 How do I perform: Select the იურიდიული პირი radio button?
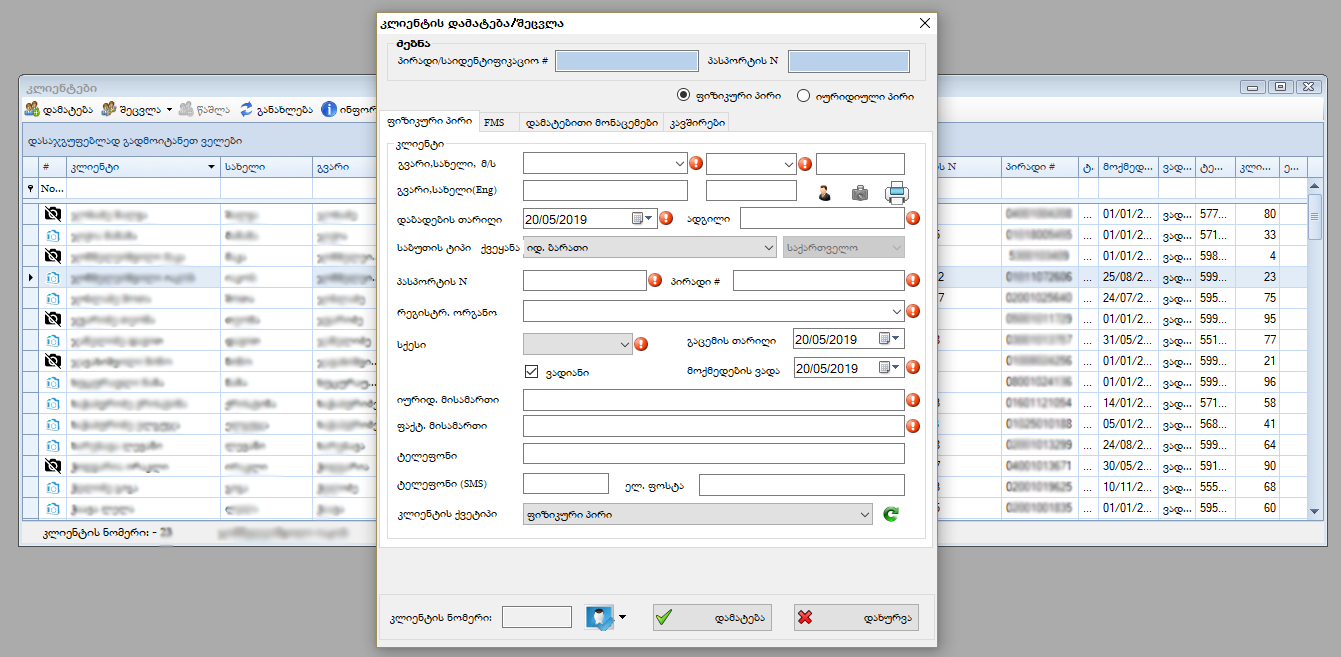tap(803, 96)
